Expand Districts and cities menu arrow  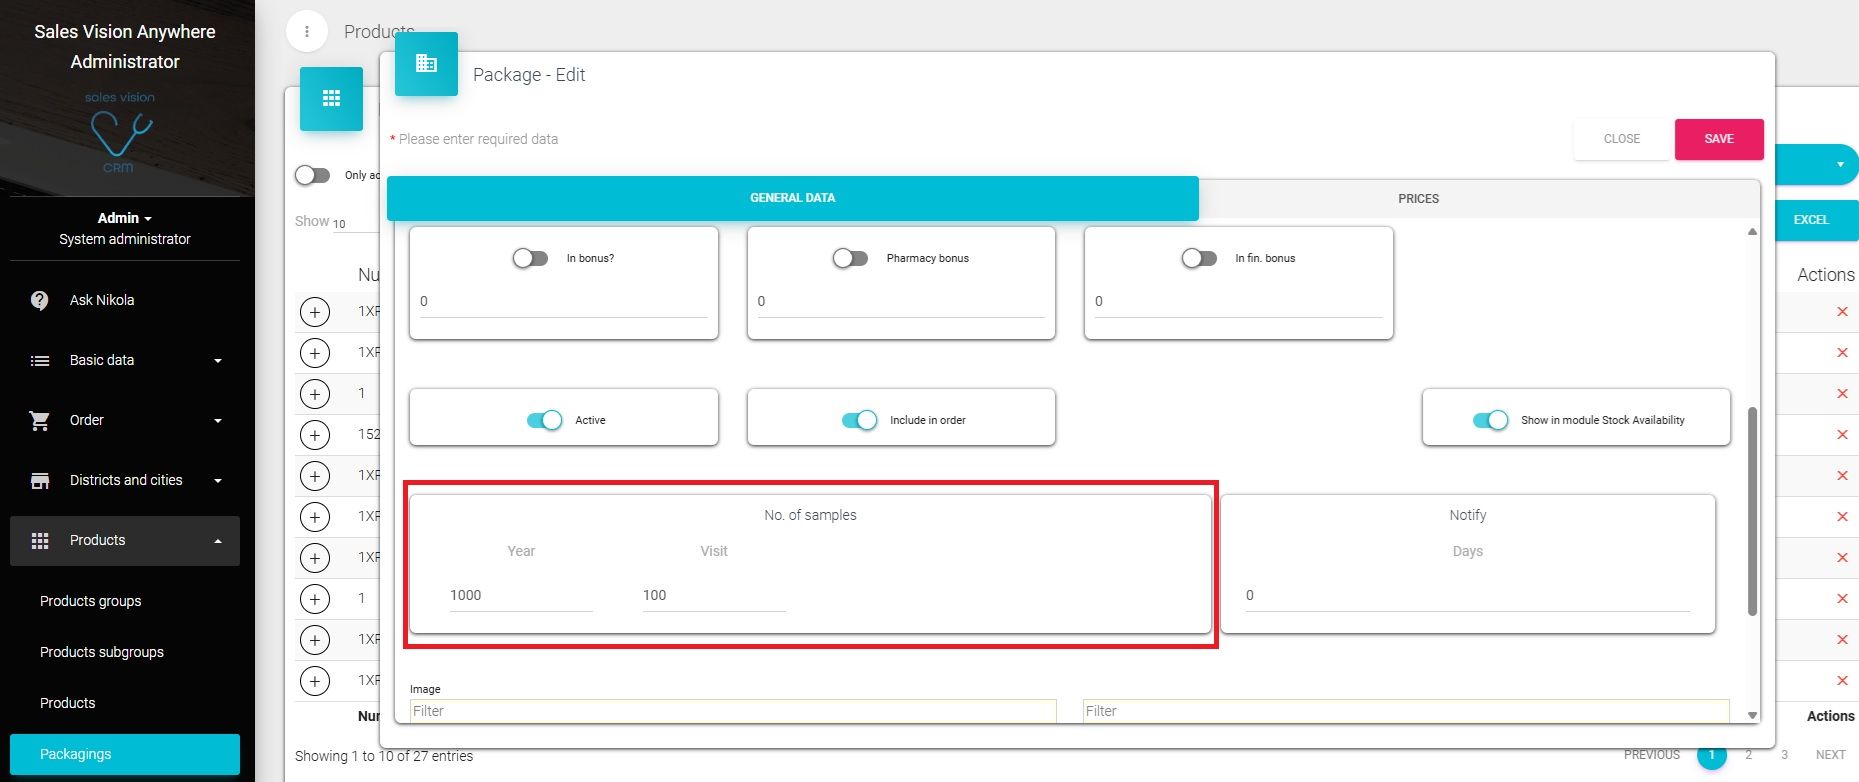pos(218,481)
